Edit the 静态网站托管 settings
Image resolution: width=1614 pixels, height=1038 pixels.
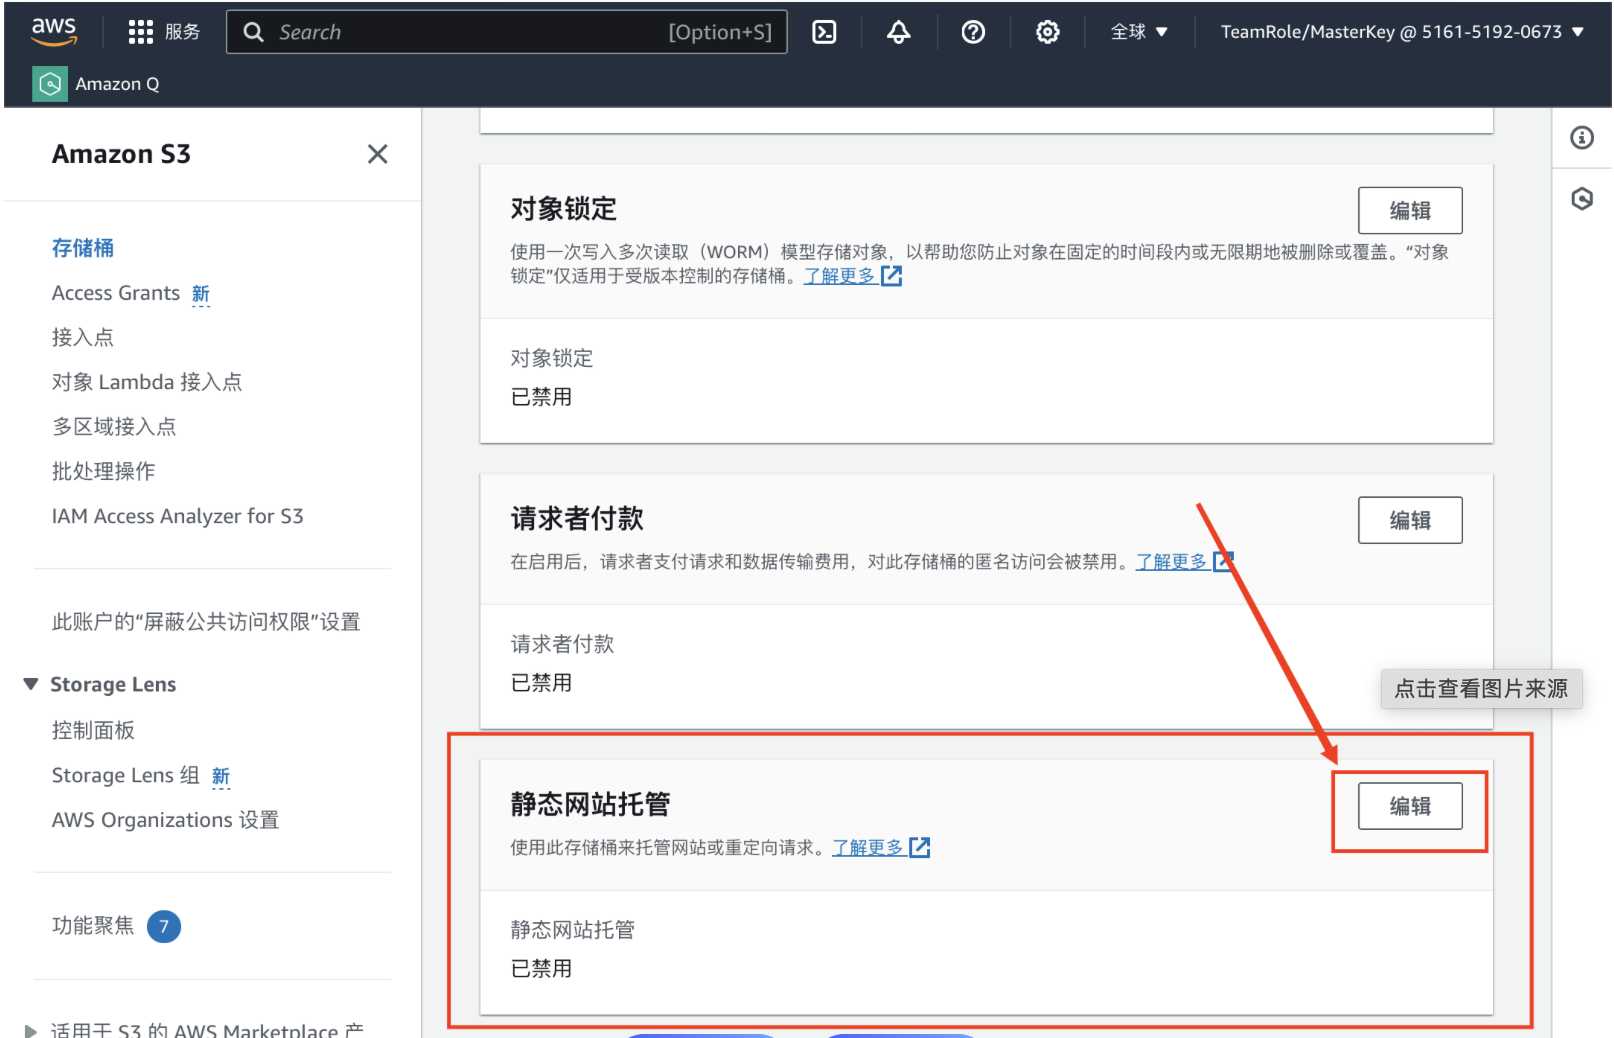click(x=1410, y=806)
